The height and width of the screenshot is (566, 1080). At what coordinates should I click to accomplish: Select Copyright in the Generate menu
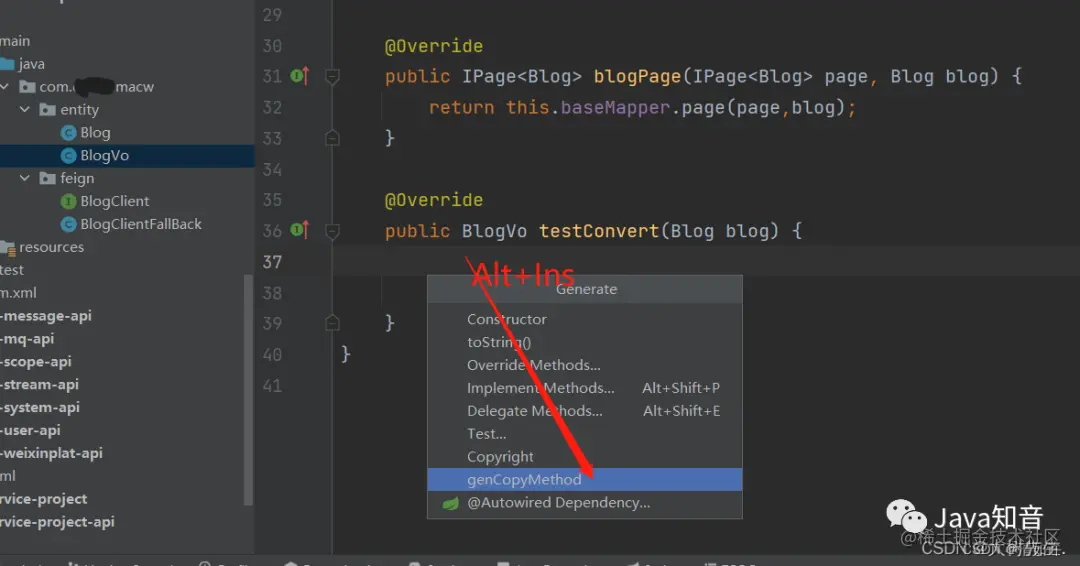[500, 457]
